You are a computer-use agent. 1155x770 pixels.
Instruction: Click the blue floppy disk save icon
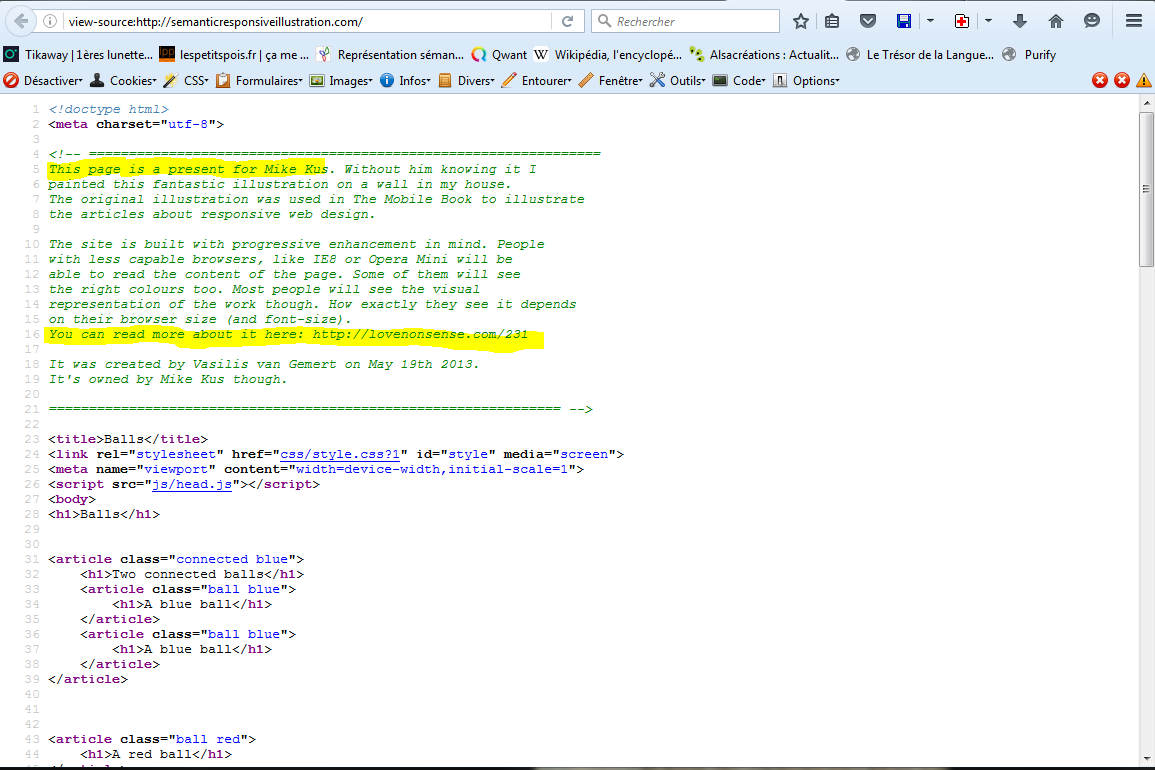click(x=904, y=21)
